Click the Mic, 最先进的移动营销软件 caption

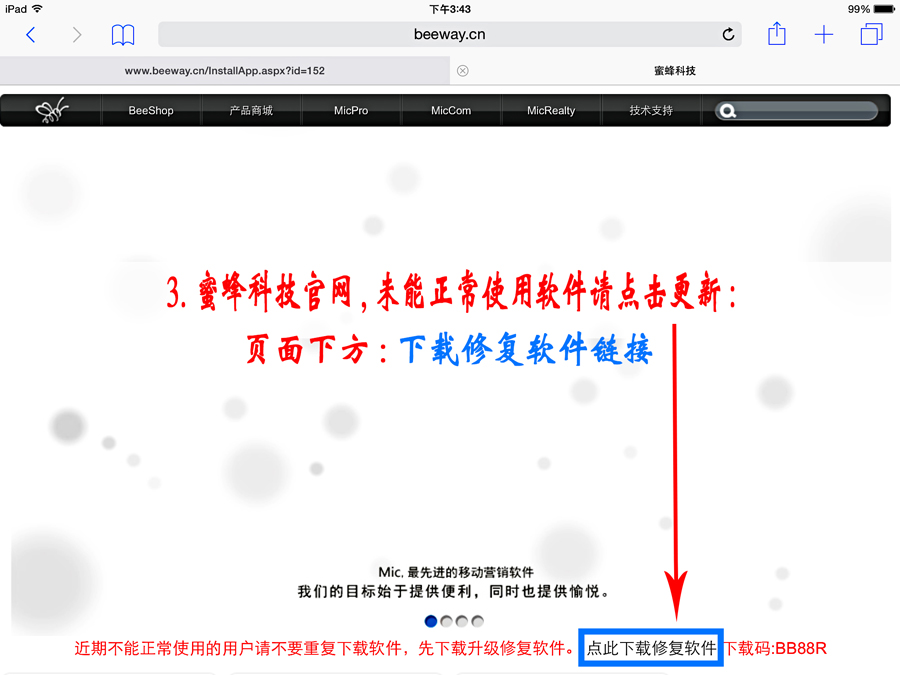coord(456,572)
